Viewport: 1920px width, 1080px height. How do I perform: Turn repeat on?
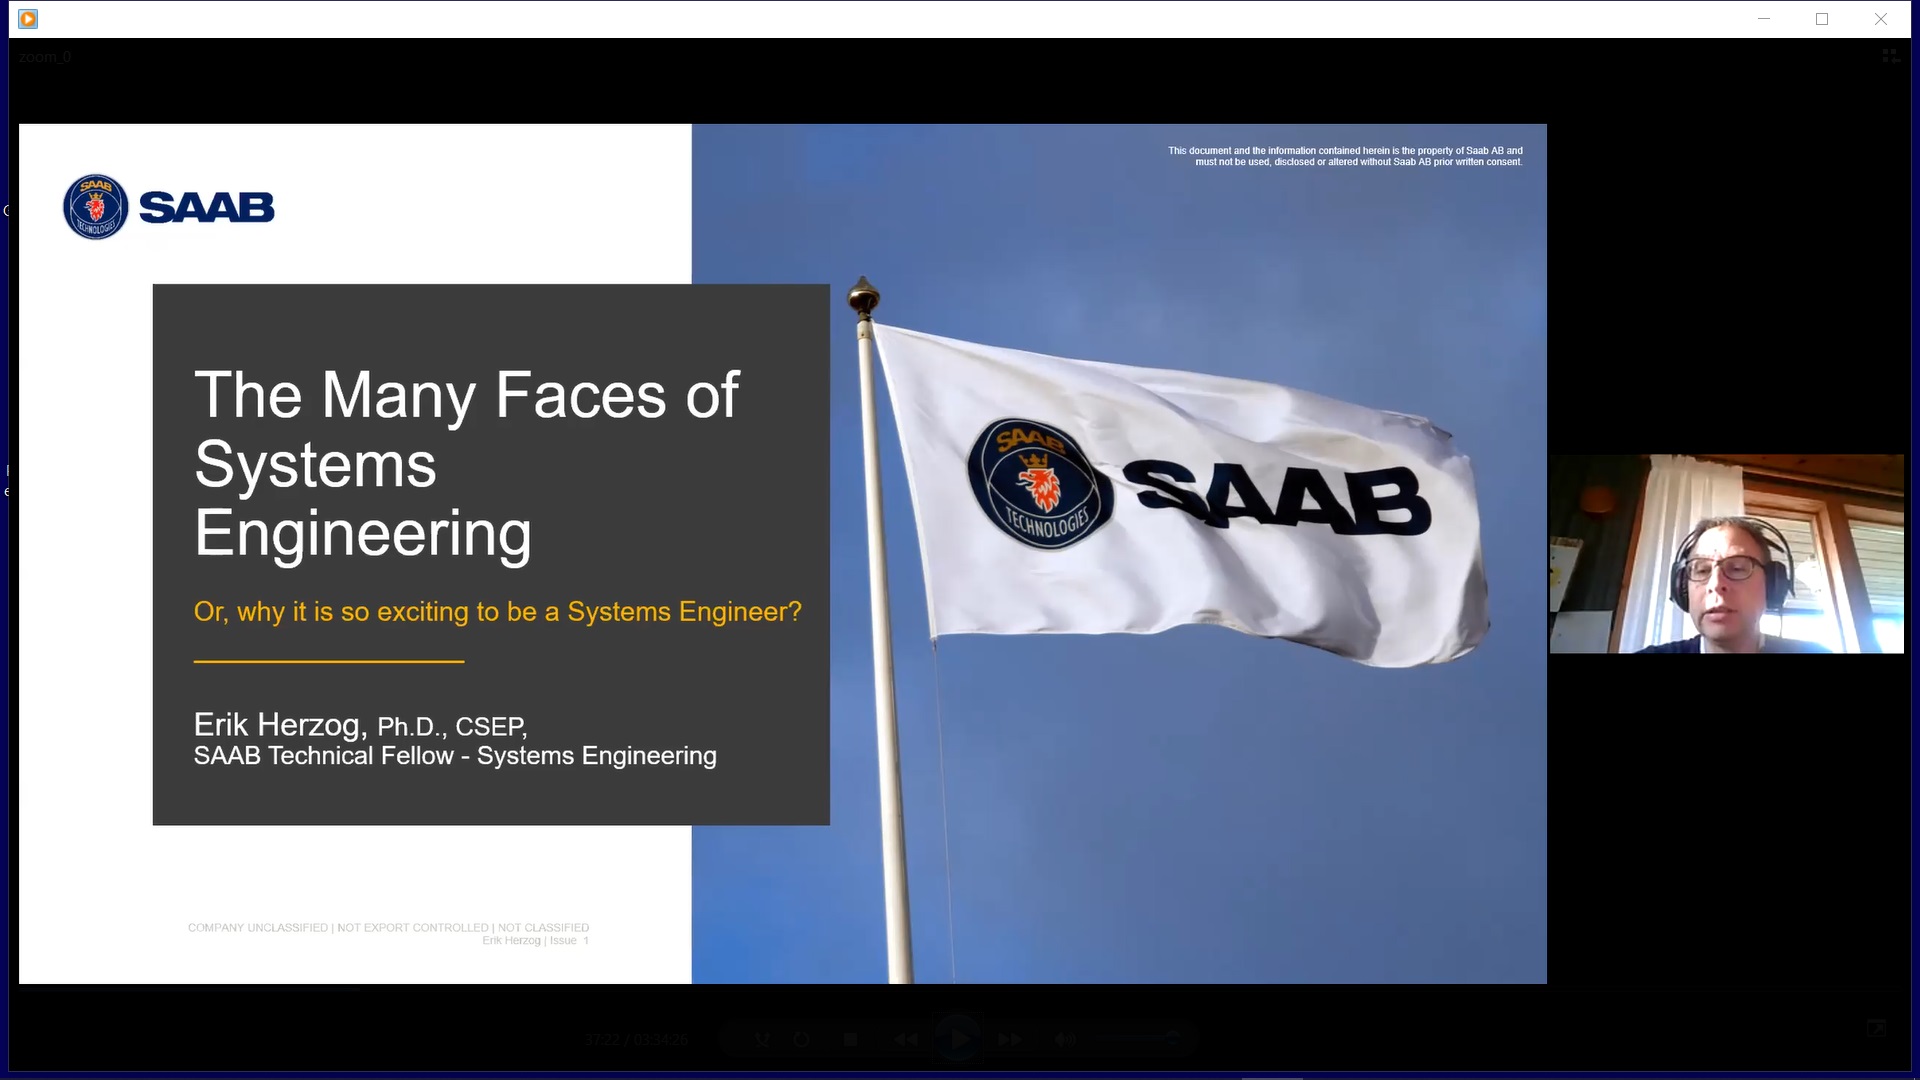pyautogui.click(x=801, y=1039)
